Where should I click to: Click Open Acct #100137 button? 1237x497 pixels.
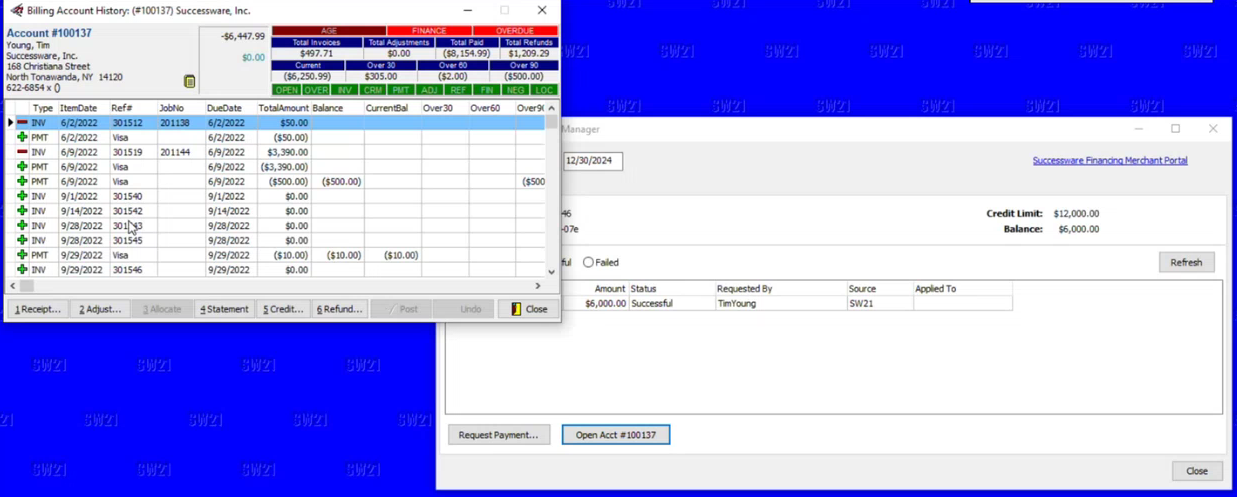[x=616, y=435]
